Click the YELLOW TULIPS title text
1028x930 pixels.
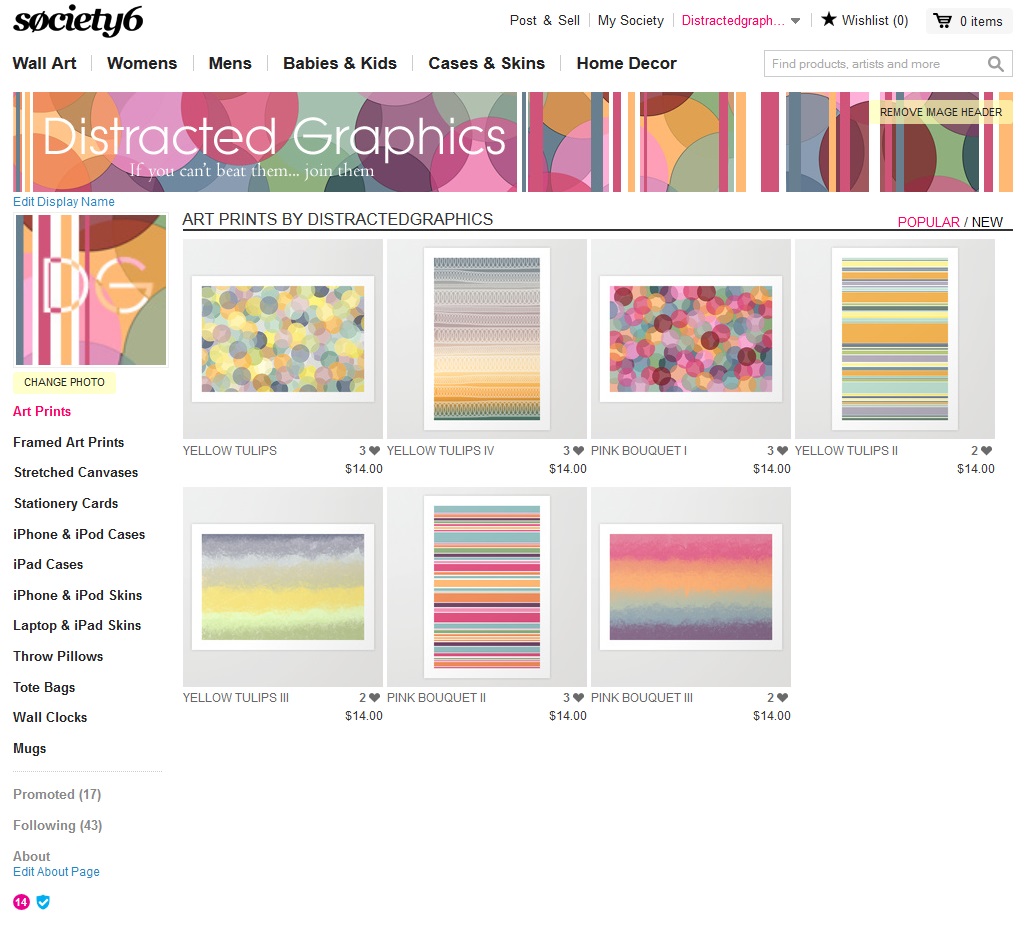(x=229, y=451)
